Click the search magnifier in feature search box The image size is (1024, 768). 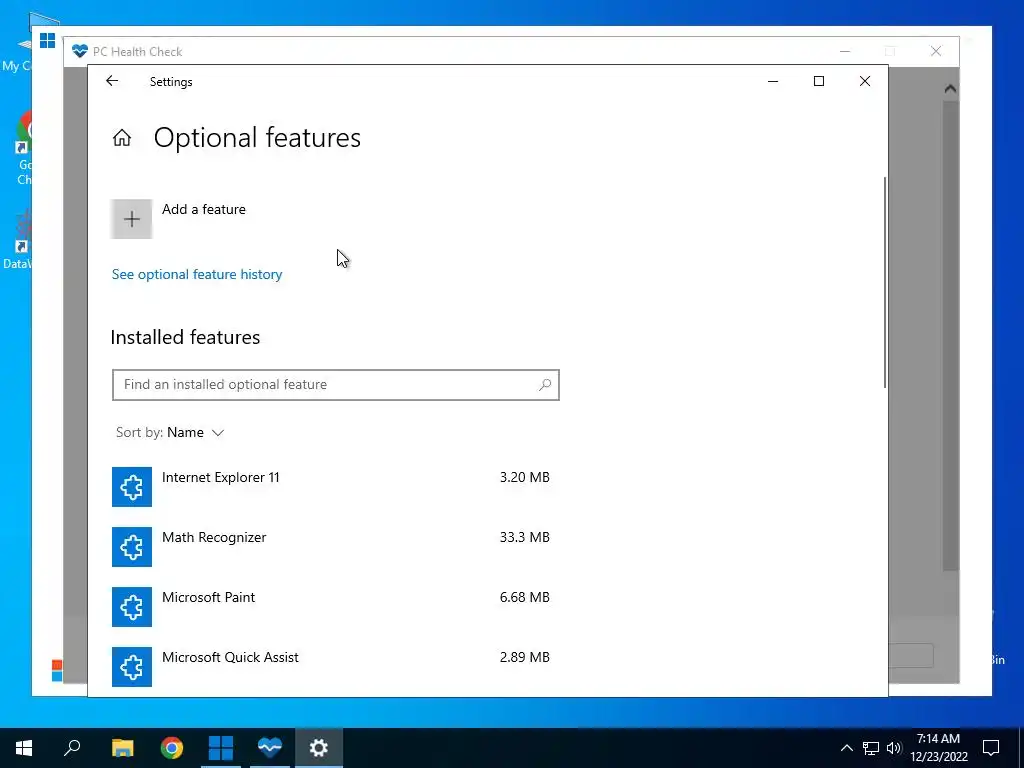tap(545, 385)
